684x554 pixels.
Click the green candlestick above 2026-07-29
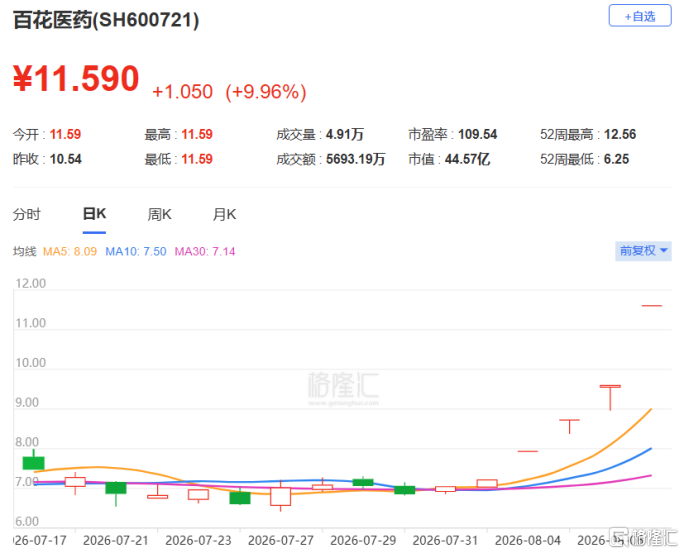pyautogui.click(x=363, y=482)
